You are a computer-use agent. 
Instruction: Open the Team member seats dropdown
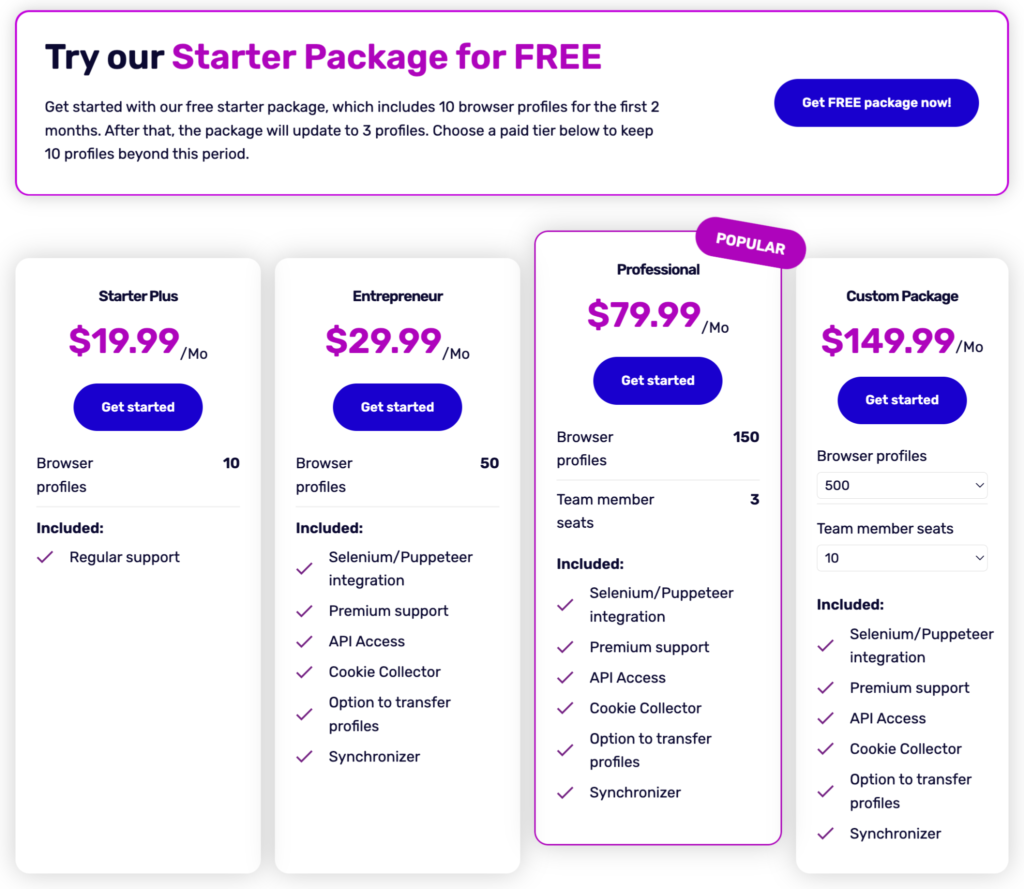pos(901,558)
